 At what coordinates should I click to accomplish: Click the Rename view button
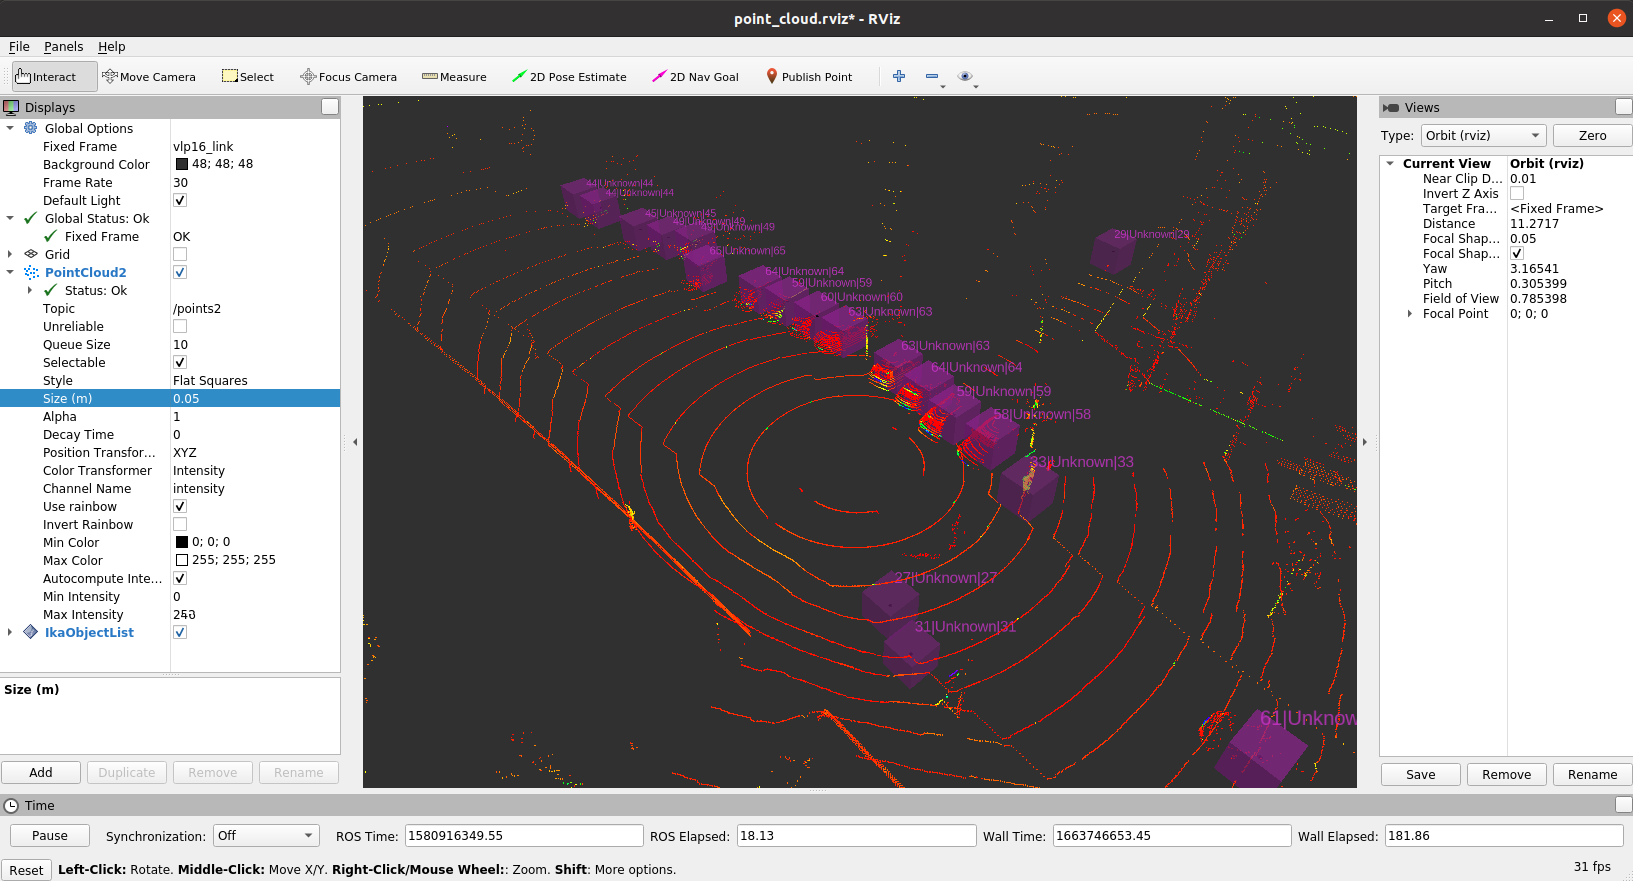tap(1592, 775)
